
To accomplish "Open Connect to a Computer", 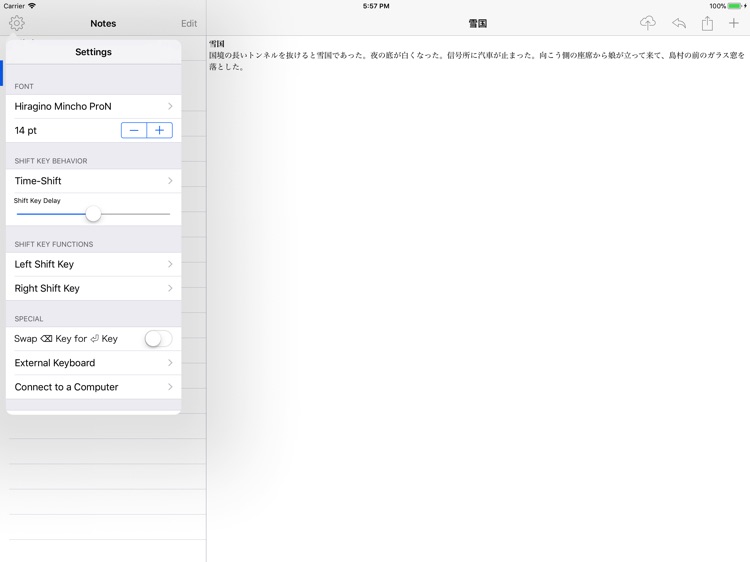I will click(x=93, y=387).
